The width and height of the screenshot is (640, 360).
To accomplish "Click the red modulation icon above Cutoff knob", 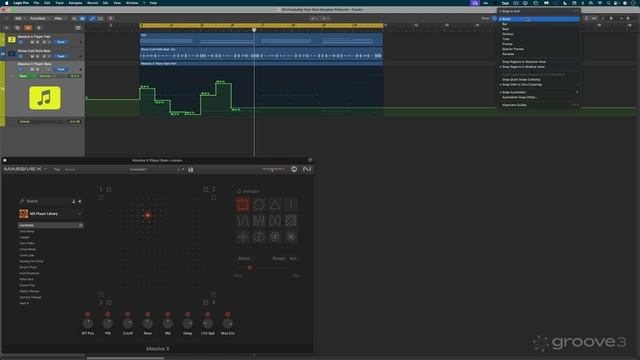I will pyautogui.click(x=127, y=314).
